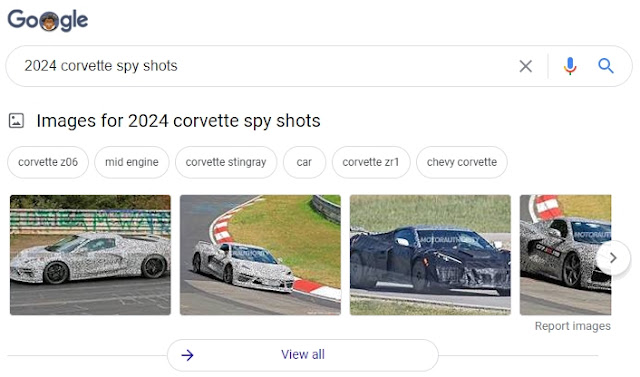Select the corvette z06 filter chip
This screenshot has width=640, height=377.
[48, 162]
